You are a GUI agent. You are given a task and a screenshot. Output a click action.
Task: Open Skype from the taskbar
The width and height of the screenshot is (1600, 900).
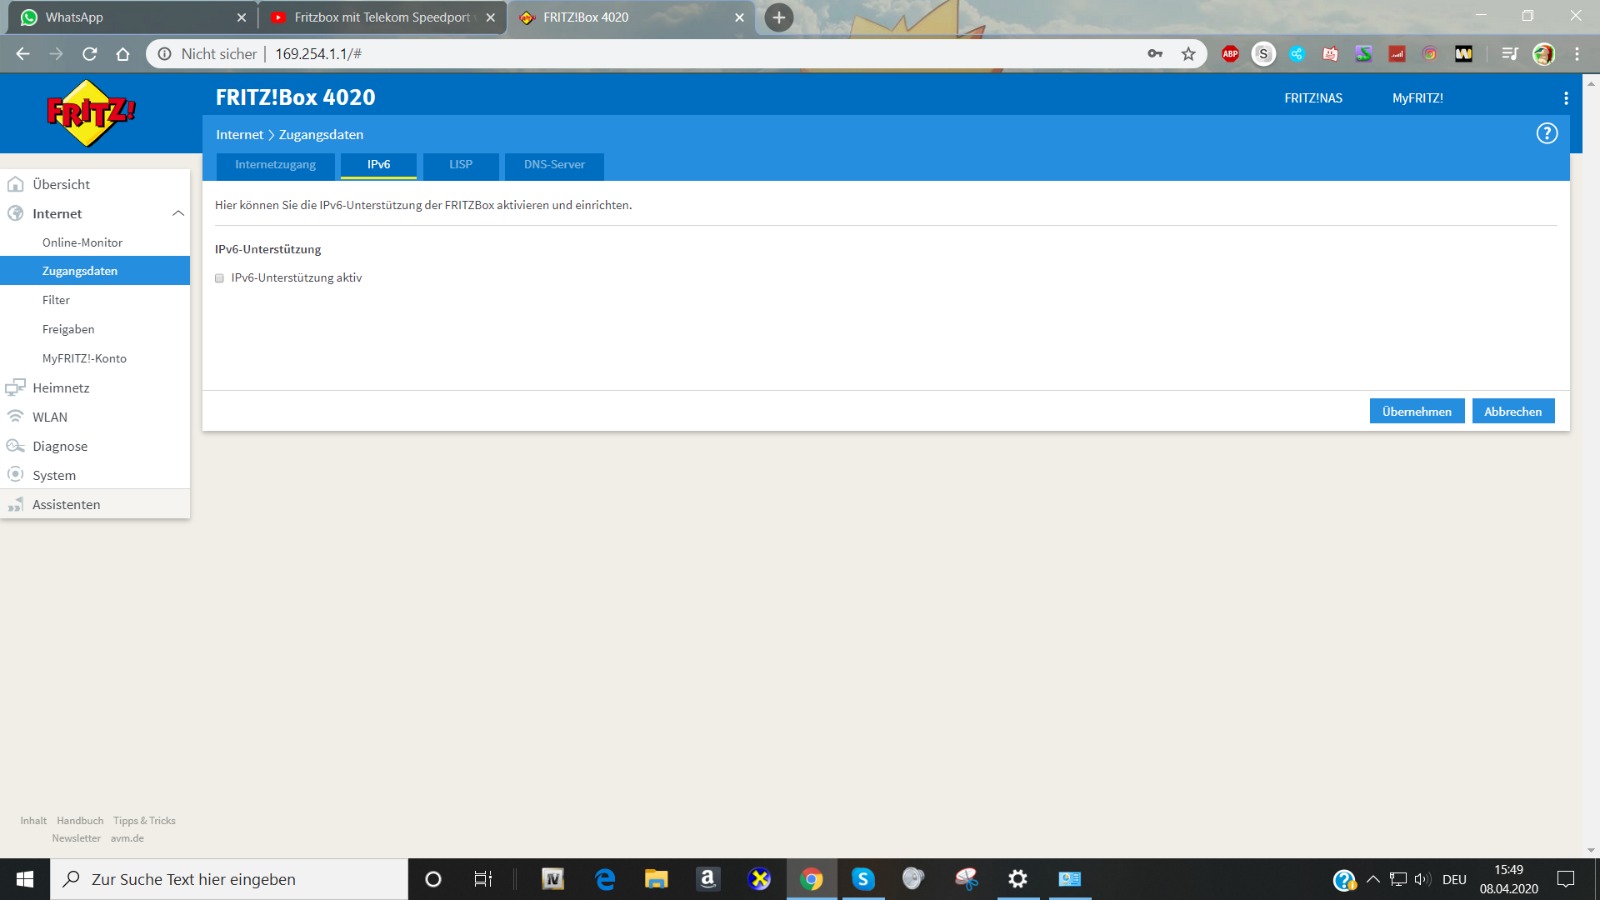point(862,879)
